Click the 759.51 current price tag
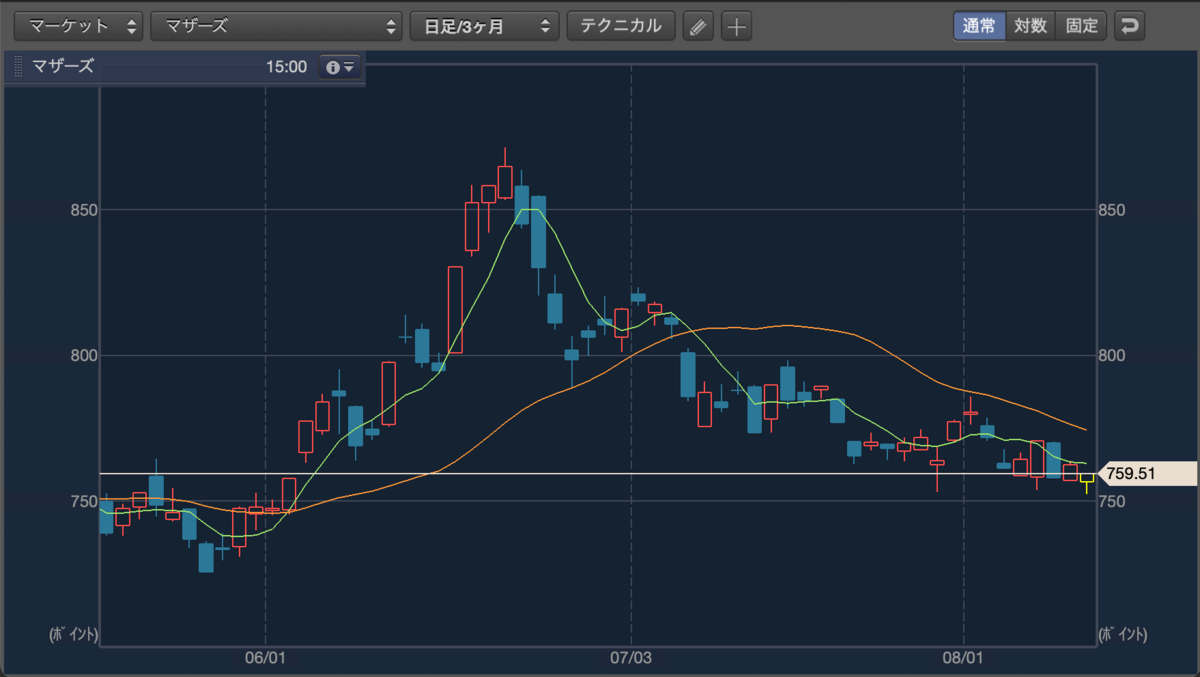The height and width of the screenshot is (677, 1200). [1146, 474]
